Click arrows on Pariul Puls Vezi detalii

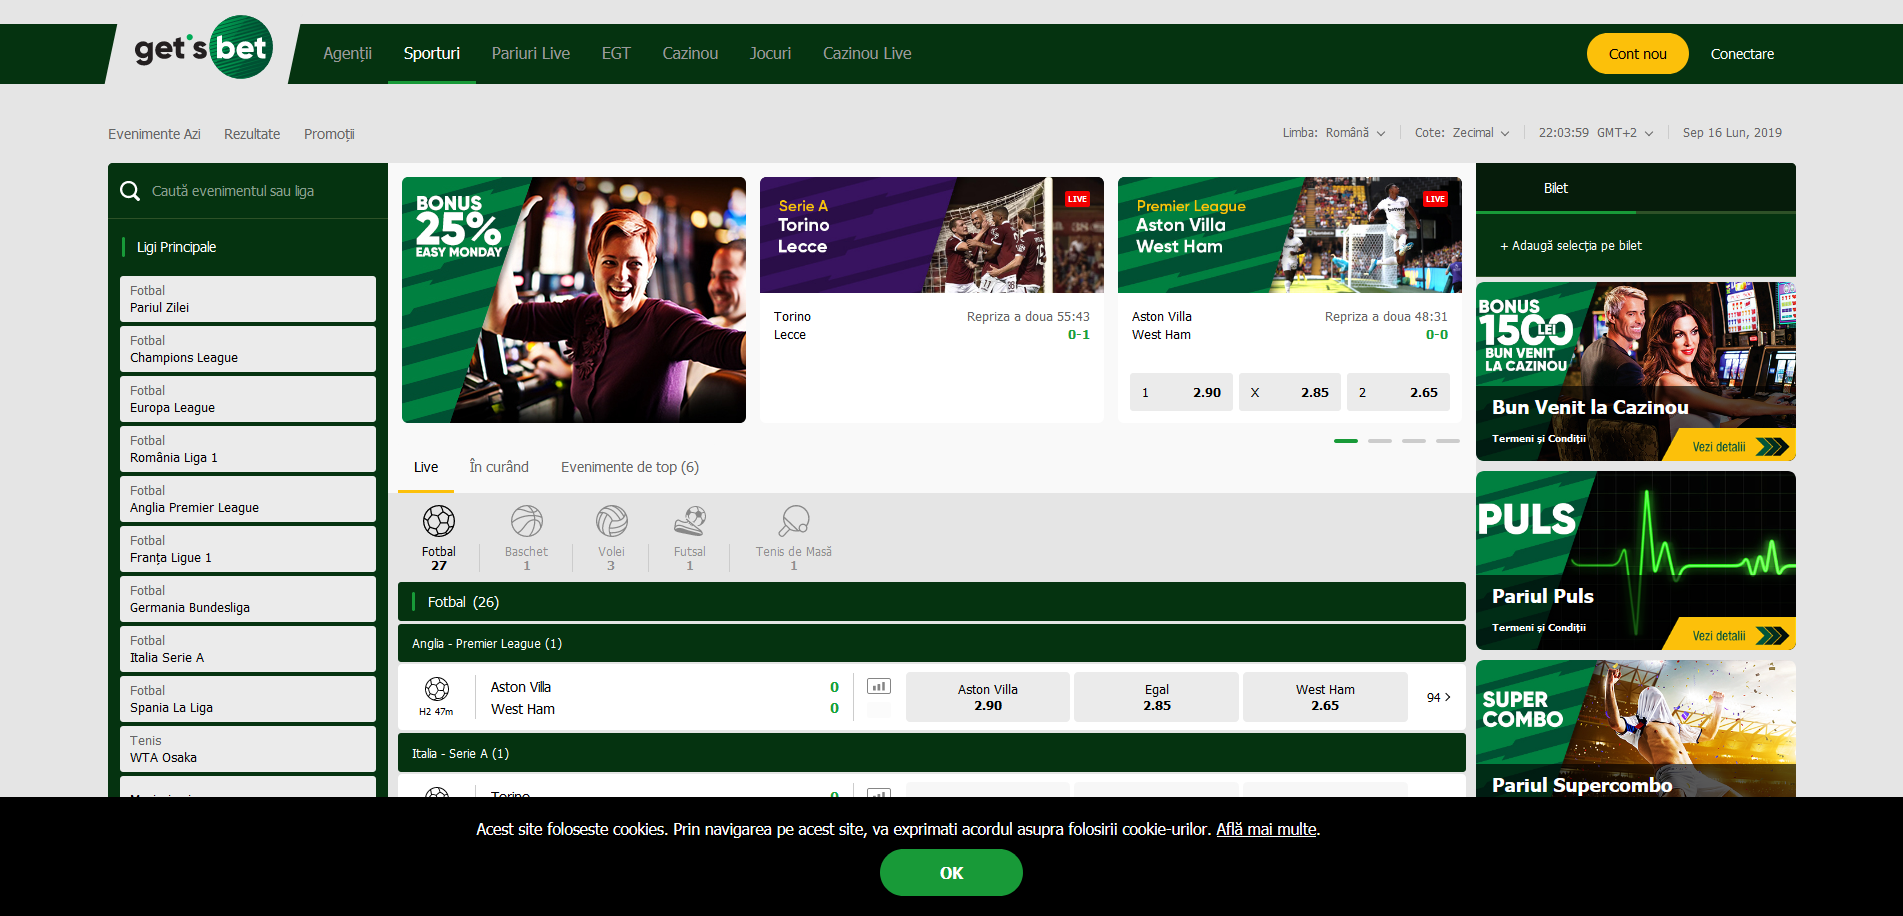point(1772,636)
